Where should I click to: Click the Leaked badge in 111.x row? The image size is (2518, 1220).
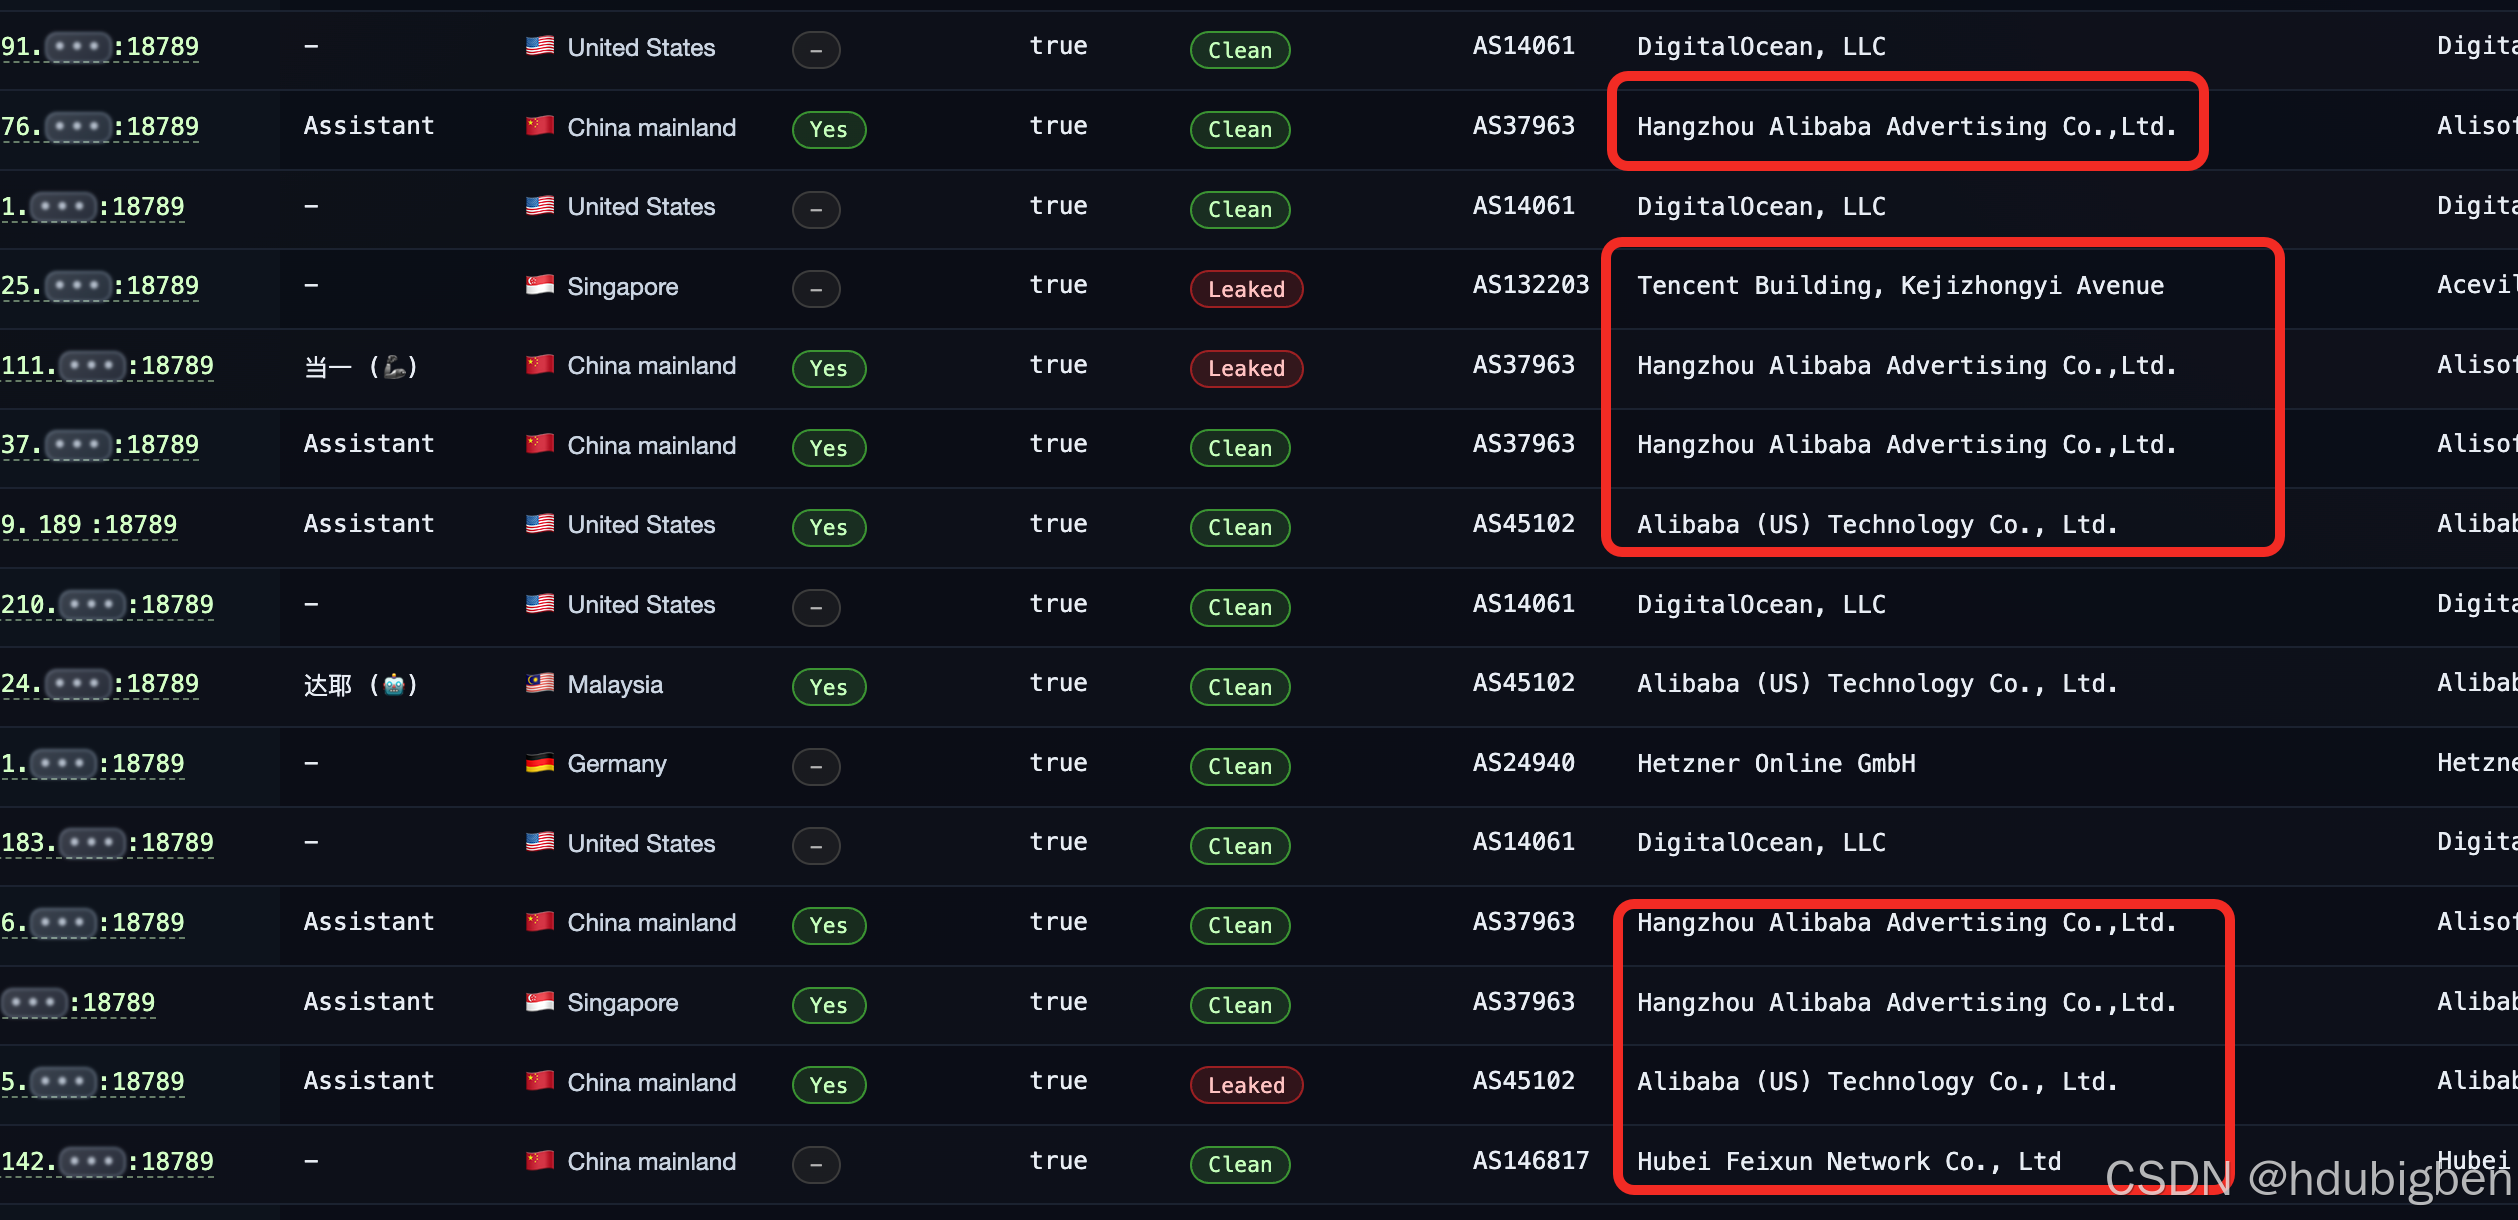1246,368
